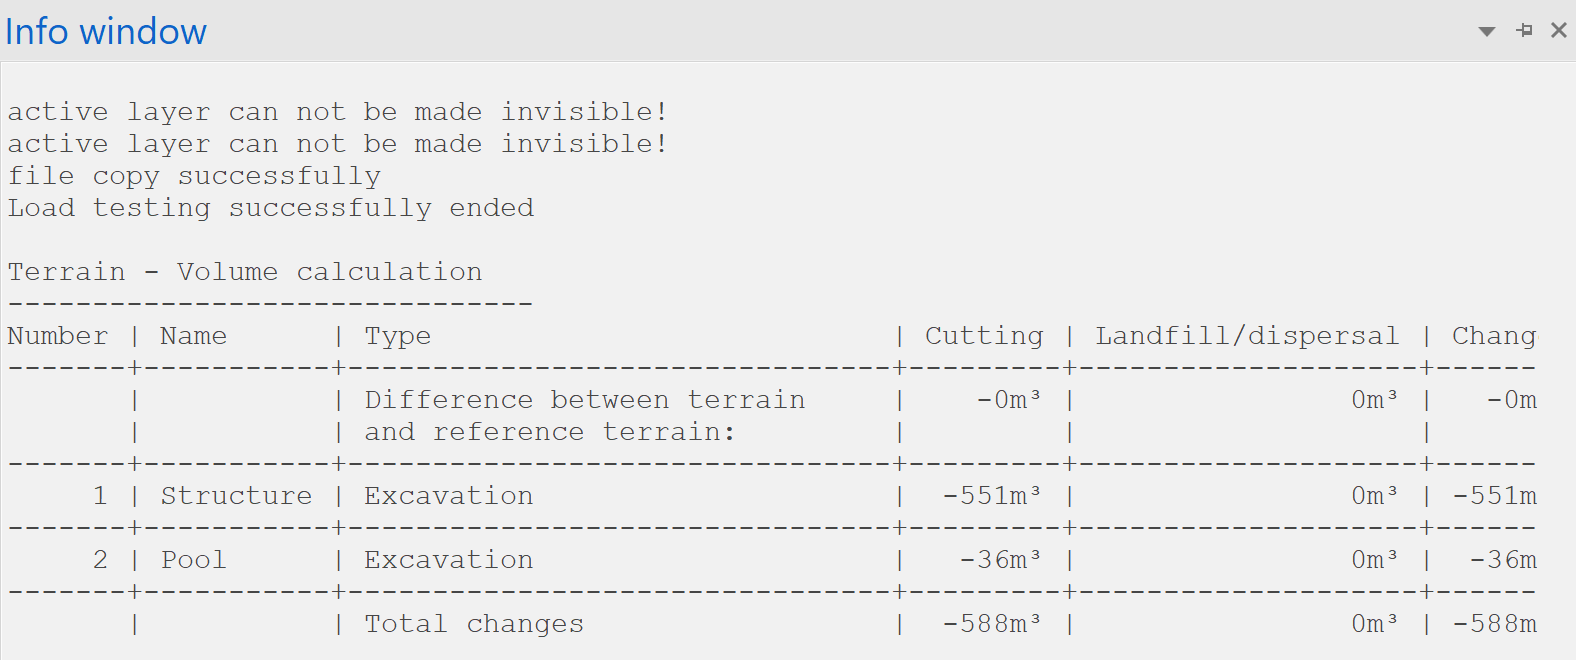Click the Name column header
Image resolution: width=1576 pixels, height=660 pixels.
tap(193, 335)
